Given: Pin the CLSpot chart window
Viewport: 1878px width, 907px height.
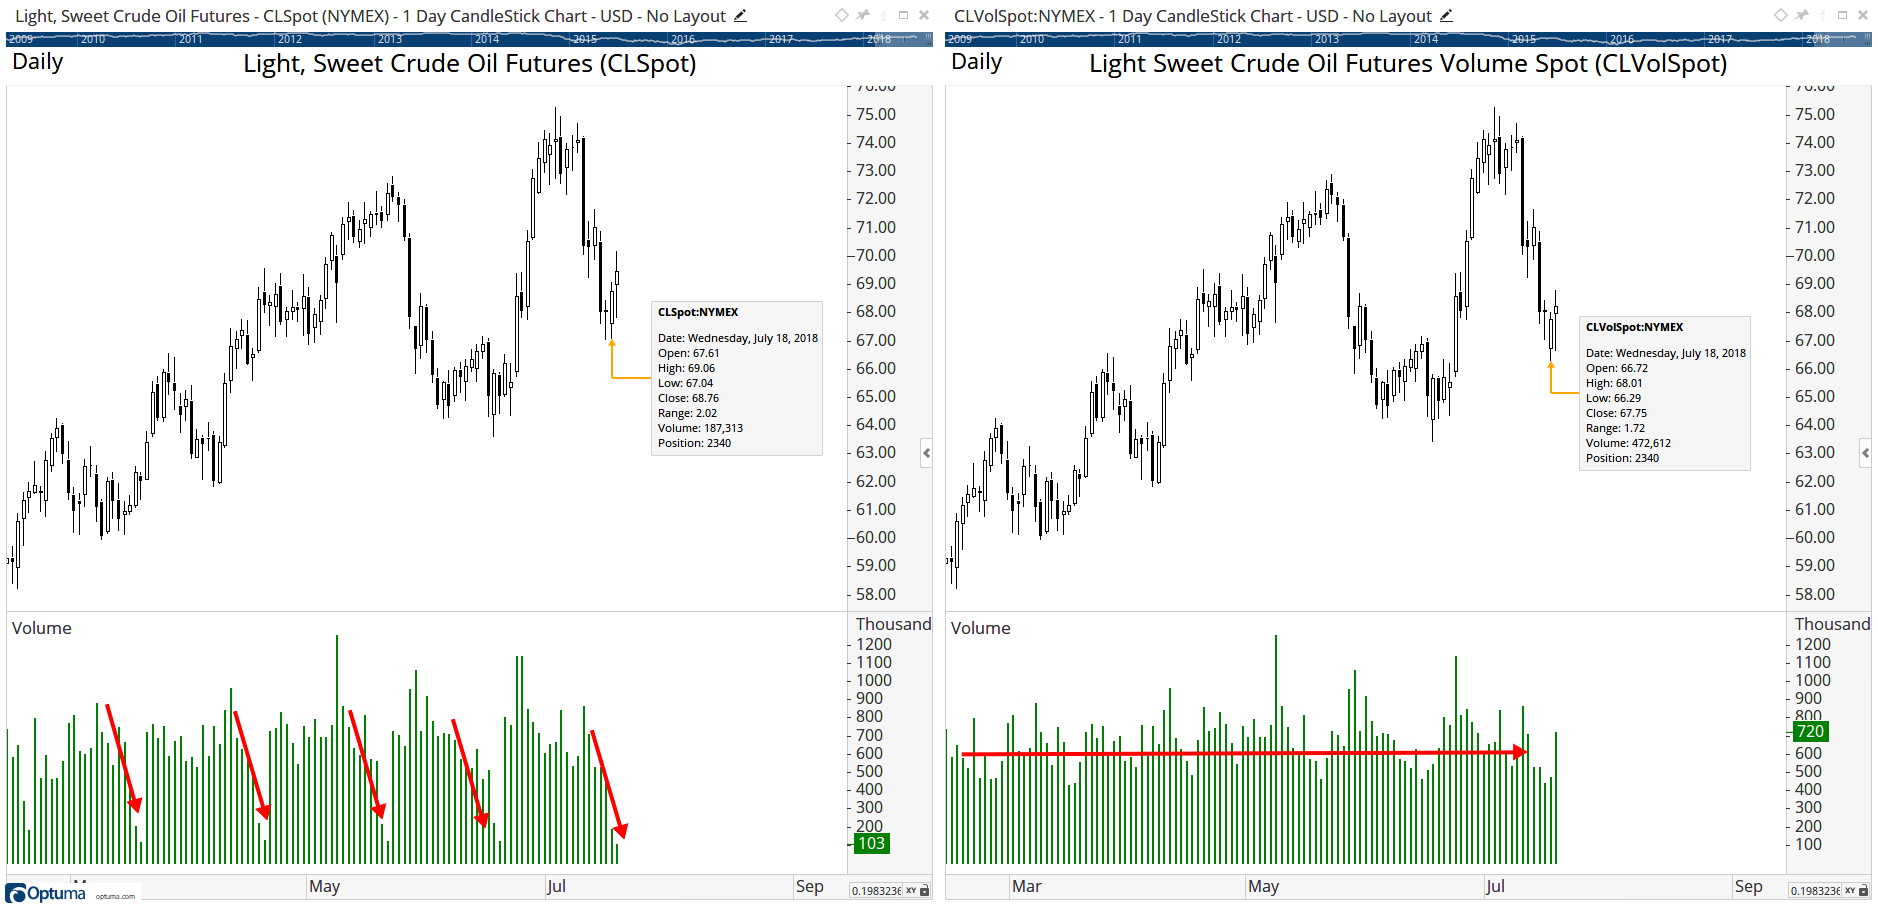Looking at the screenshot, I should point(863,15).
